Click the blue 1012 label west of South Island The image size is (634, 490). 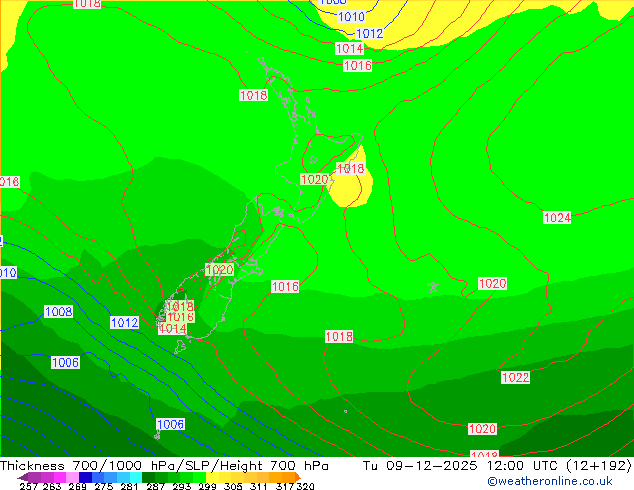(x=125, y=323)
